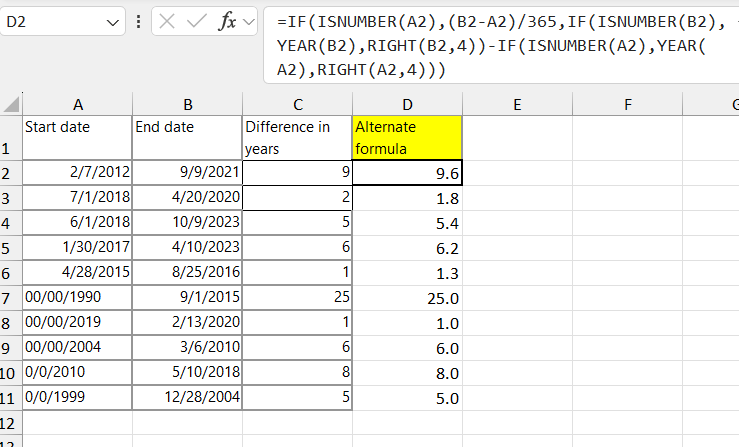Image resolution: width=739 pixels, height=447 pixels.
Task: Click the Name Box showing D2
Action: click(x=62, y=22)
